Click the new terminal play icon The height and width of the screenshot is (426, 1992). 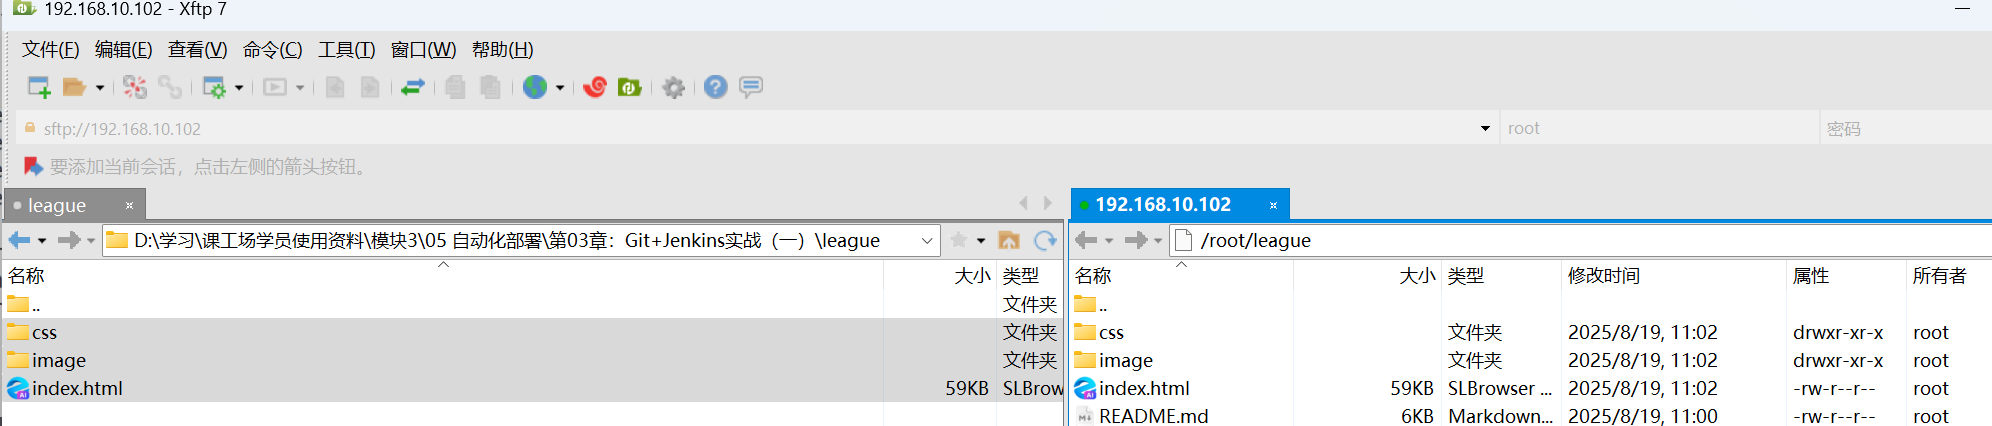(x=275, y=87)
